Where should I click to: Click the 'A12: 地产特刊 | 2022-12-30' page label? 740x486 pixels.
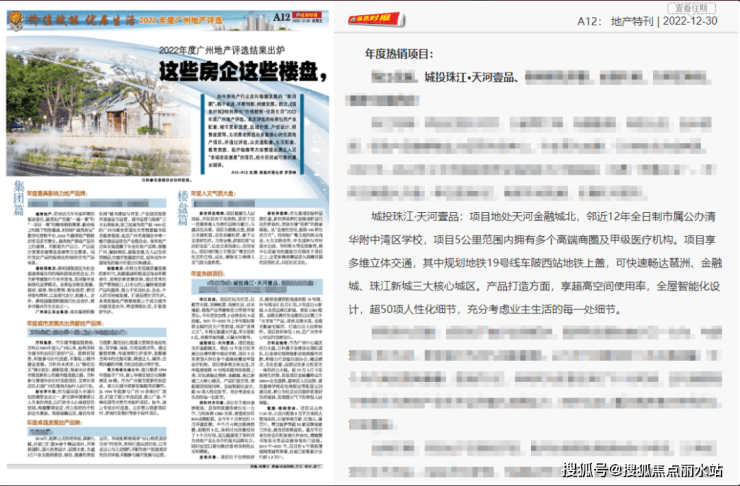tap(647, 21)
